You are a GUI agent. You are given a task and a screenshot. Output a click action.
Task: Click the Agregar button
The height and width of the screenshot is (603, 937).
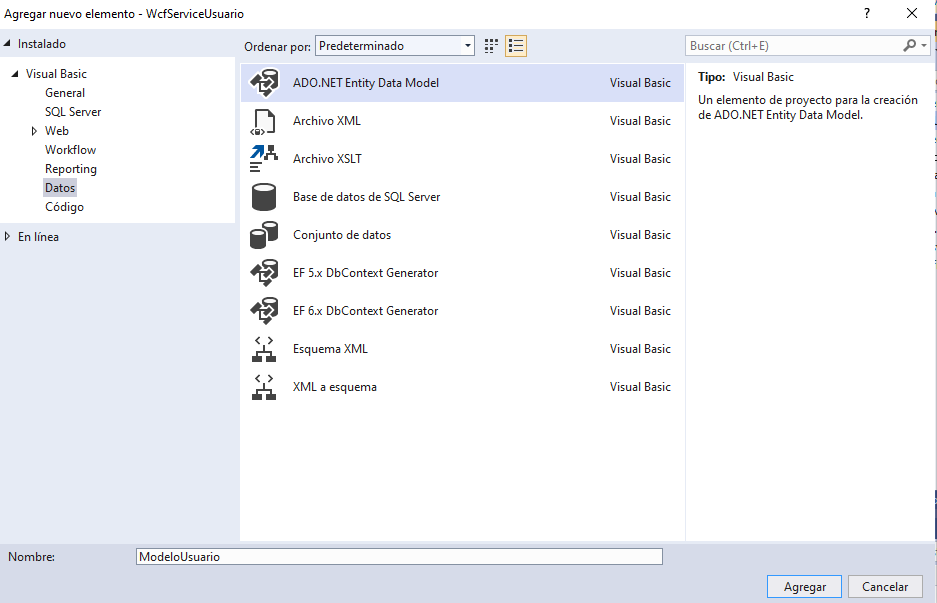[x=804, y=586]
